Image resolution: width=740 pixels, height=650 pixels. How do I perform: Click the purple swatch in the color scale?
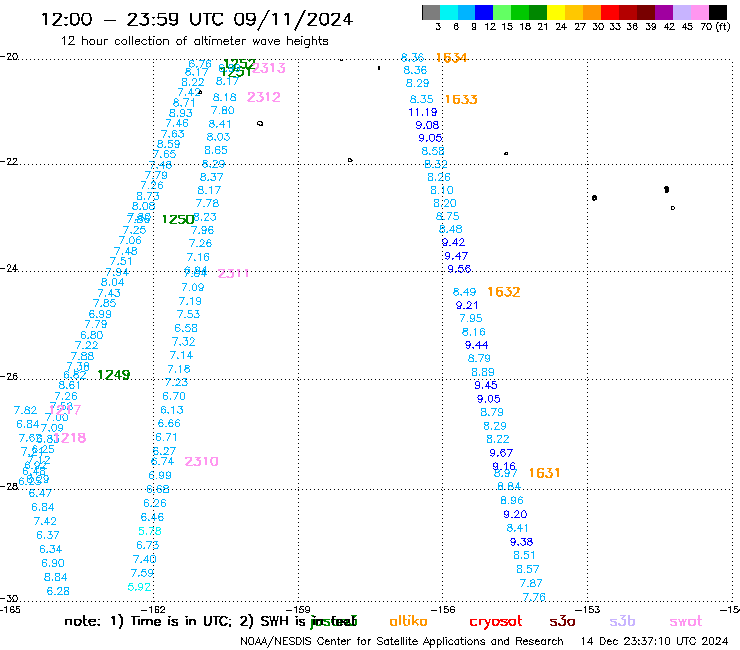(663, 12)
